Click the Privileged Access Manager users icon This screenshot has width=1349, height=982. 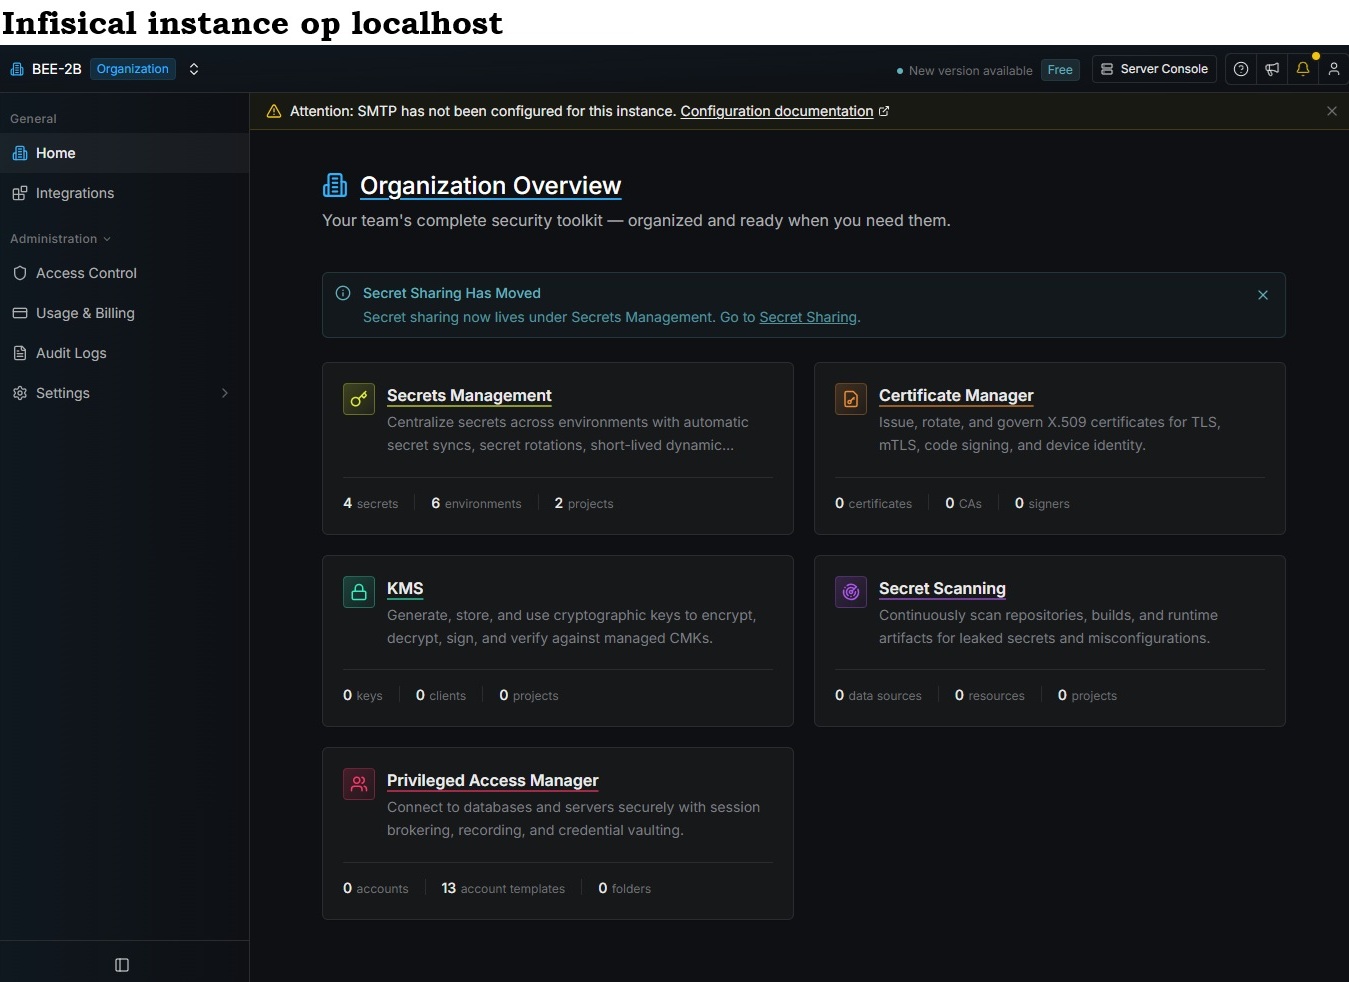[x=359, y=784]
